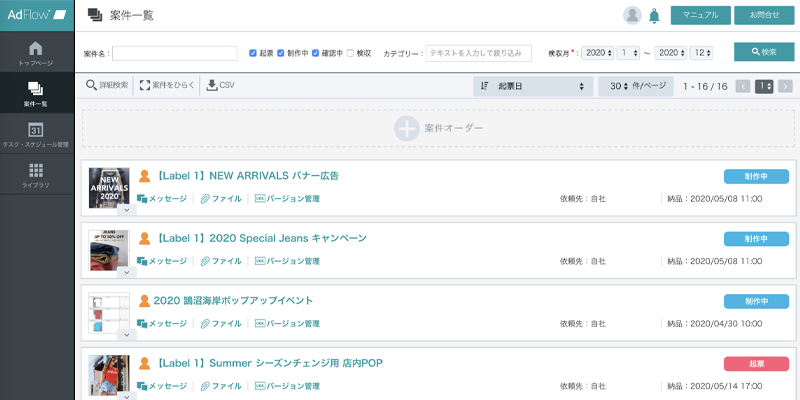The height and width of the screenshot is (400, 800).
Task: Click the red 起票 status badge
Action: pyautogui.click(x=756, y=364)
